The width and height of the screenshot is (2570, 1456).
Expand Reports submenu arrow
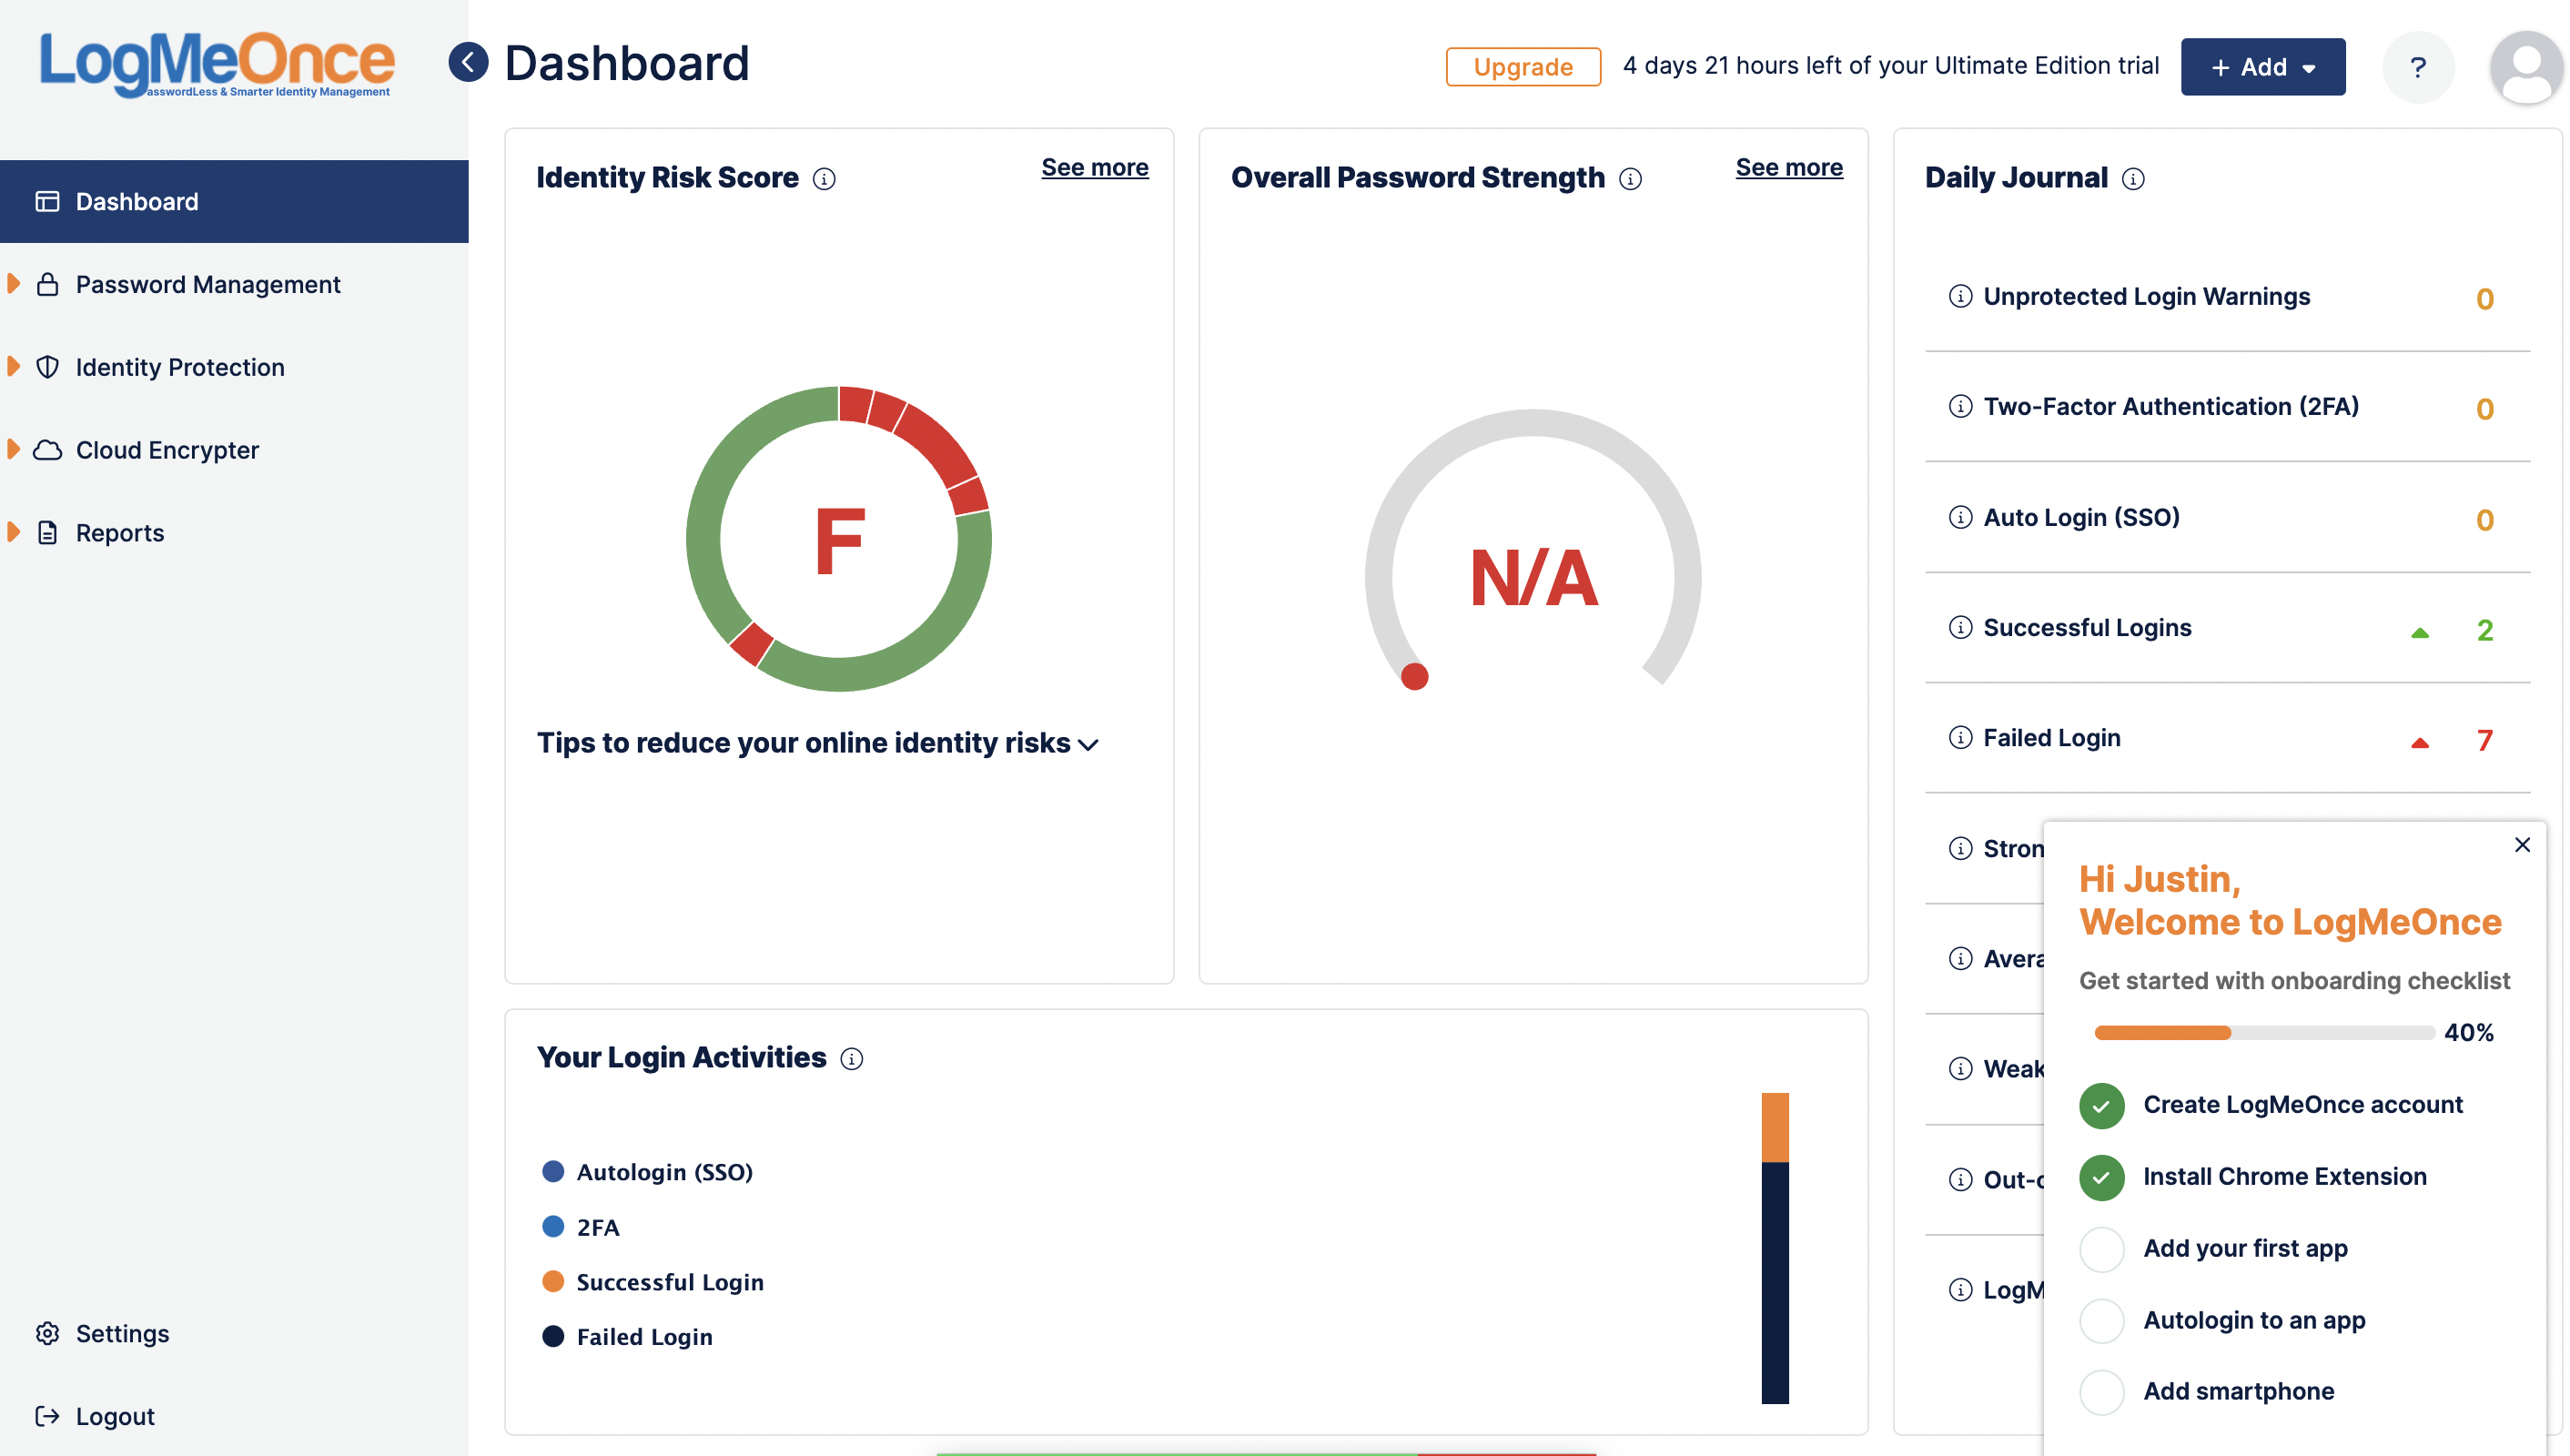click(x=14, y=532)
